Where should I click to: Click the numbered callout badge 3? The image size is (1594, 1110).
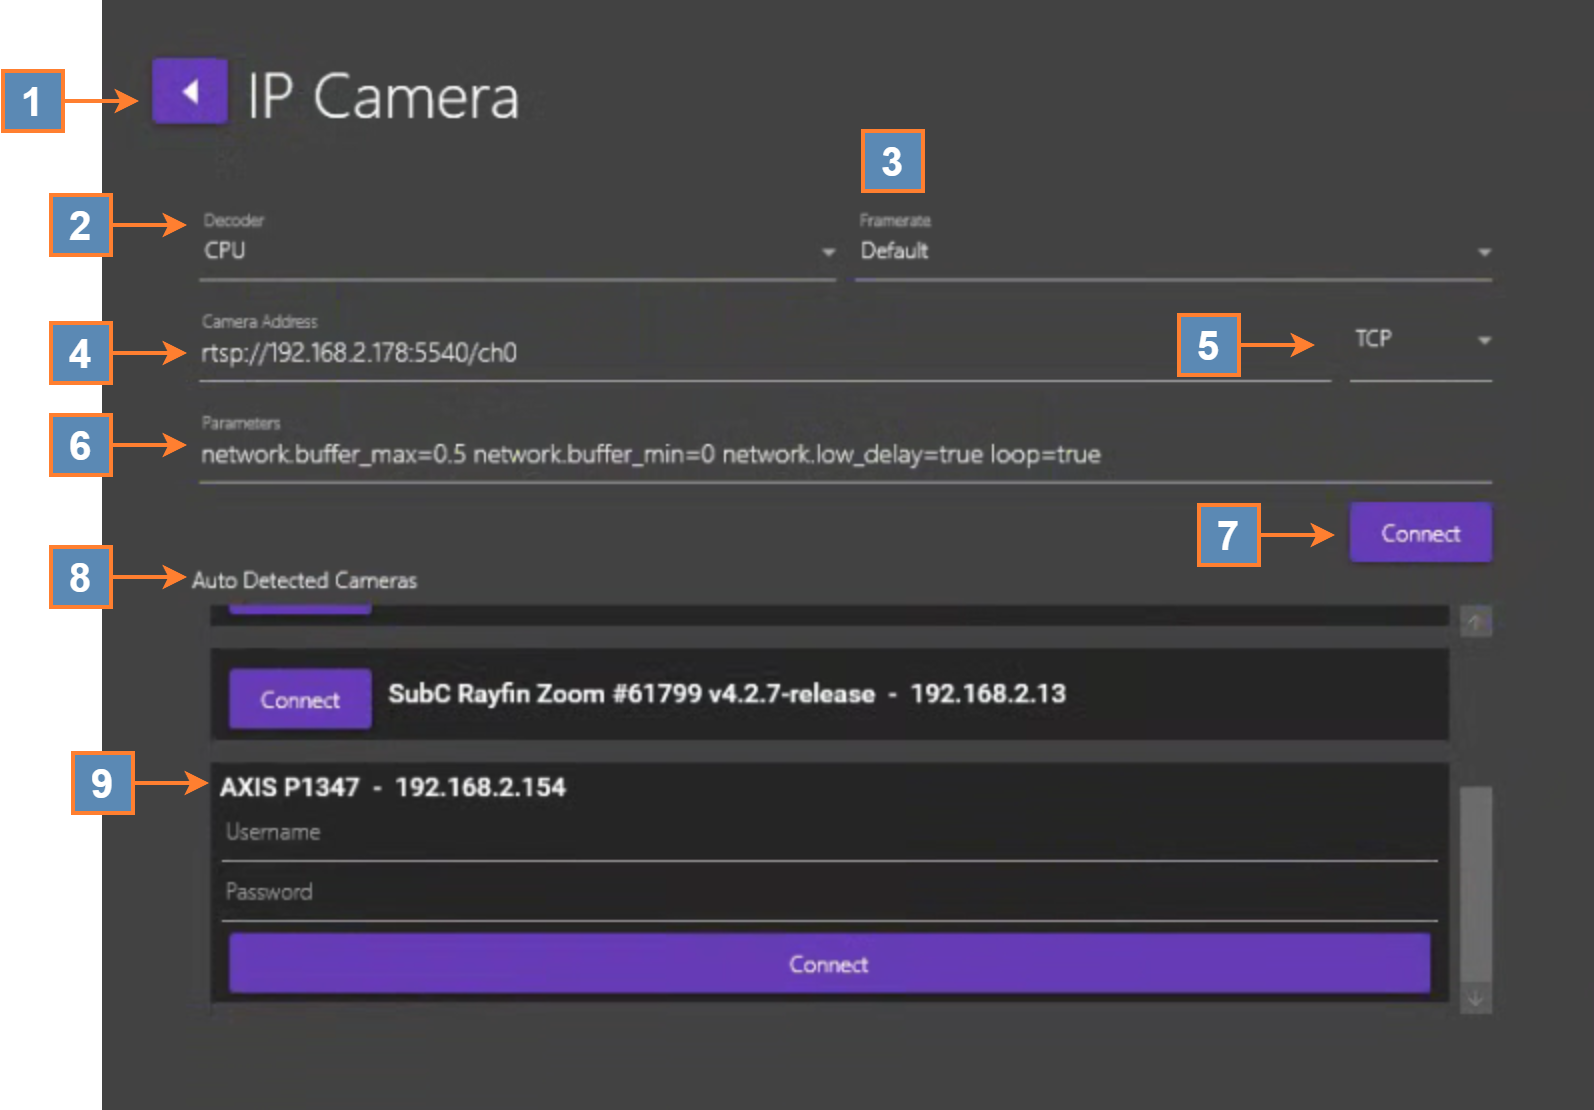892,161
